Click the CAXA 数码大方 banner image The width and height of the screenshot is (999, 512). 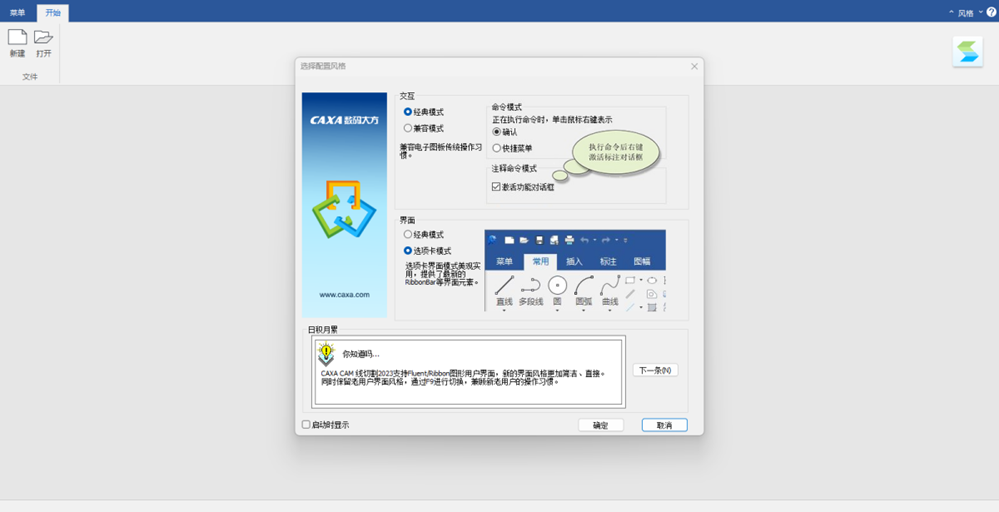pyautogui.click(x=345, y=205)
